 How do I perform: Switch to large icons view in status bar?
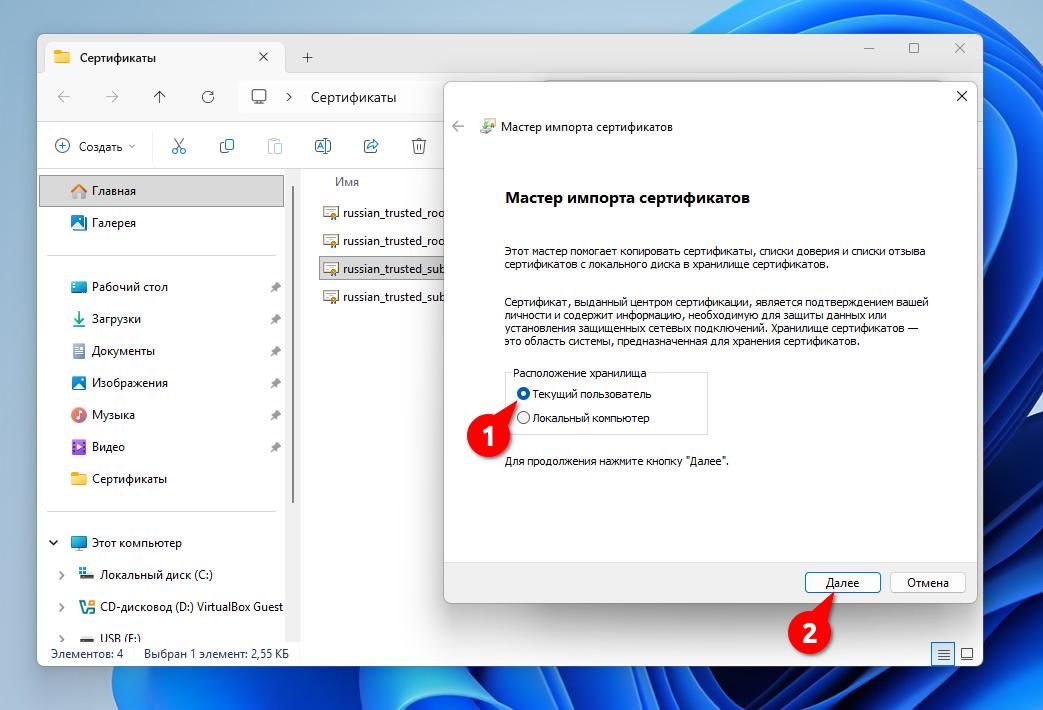point(967,655)
